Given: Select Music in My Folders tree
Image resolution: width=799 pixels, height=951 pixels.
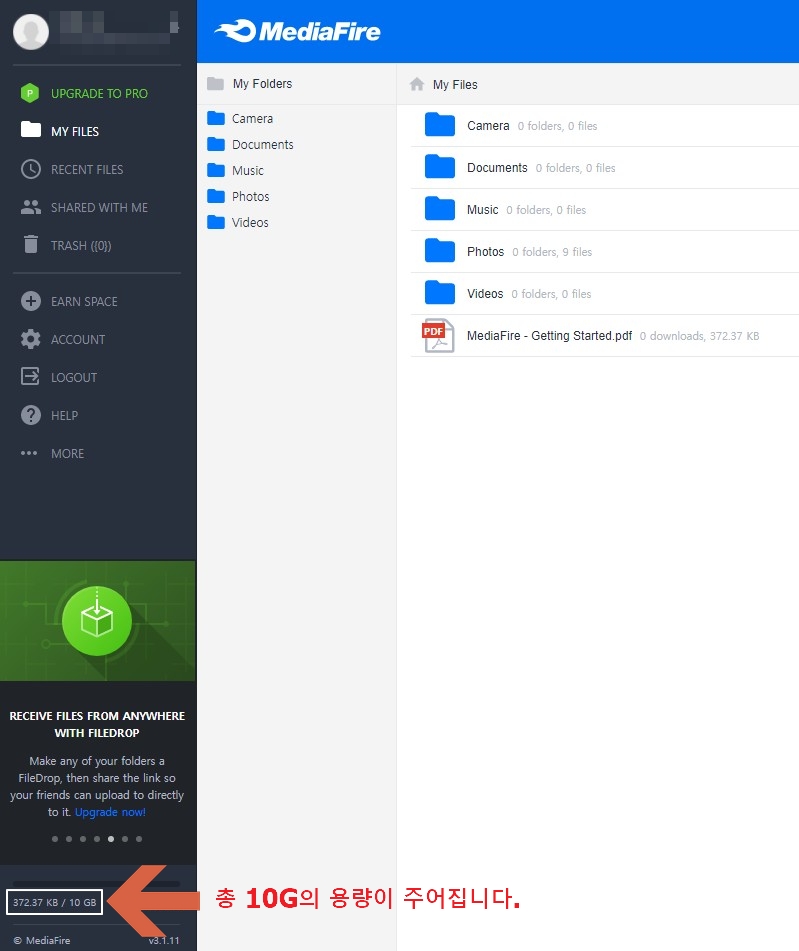Looking at the screenshot, I should click(x=248, y=170).
